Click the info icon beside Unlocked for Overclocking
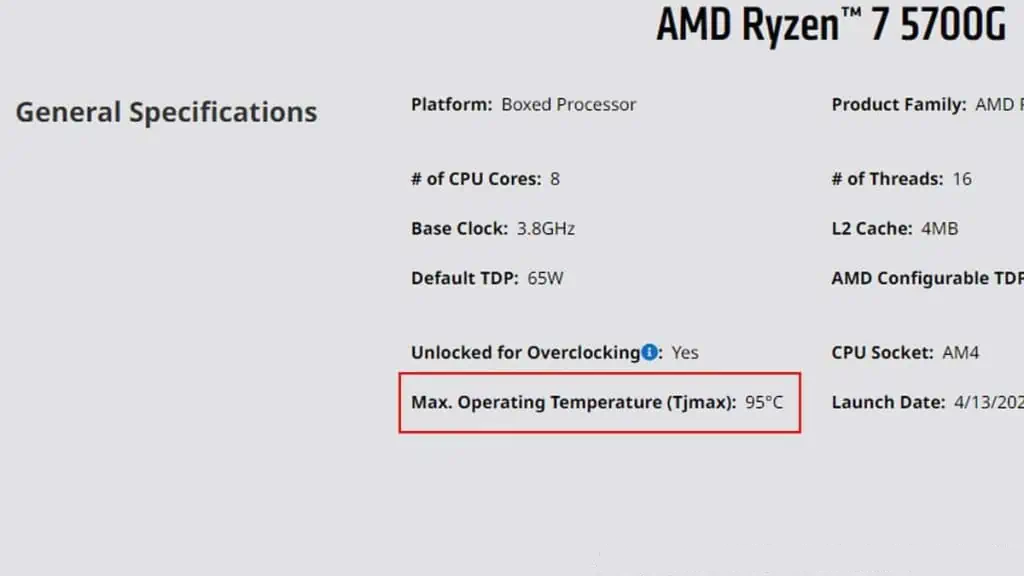Viewport: 1024px width, 576px height. (x=649, y=352)
